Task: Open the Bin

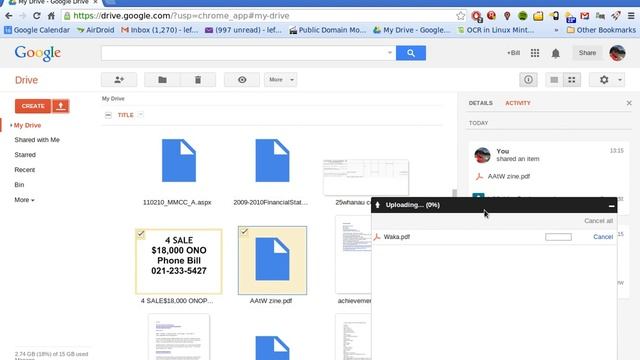Action: [19, 185]
